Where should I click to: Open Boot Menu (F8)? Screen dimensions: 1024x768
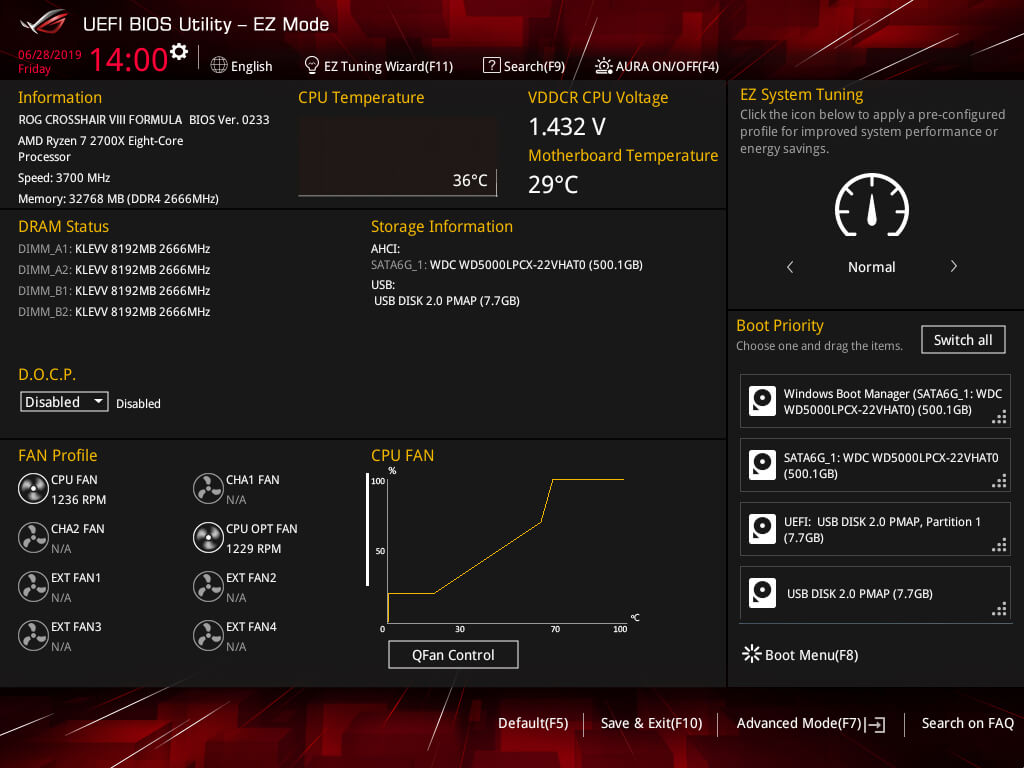[x=800, y=655]
